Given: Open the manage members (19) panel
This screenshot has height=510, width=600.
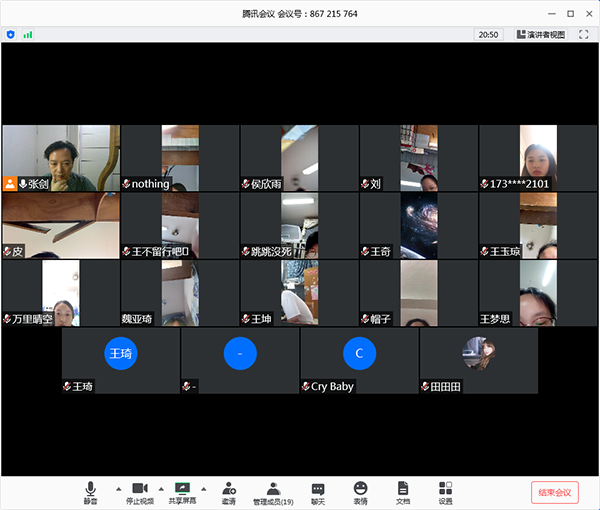Looking at the screenshot, I should [273, 488].
